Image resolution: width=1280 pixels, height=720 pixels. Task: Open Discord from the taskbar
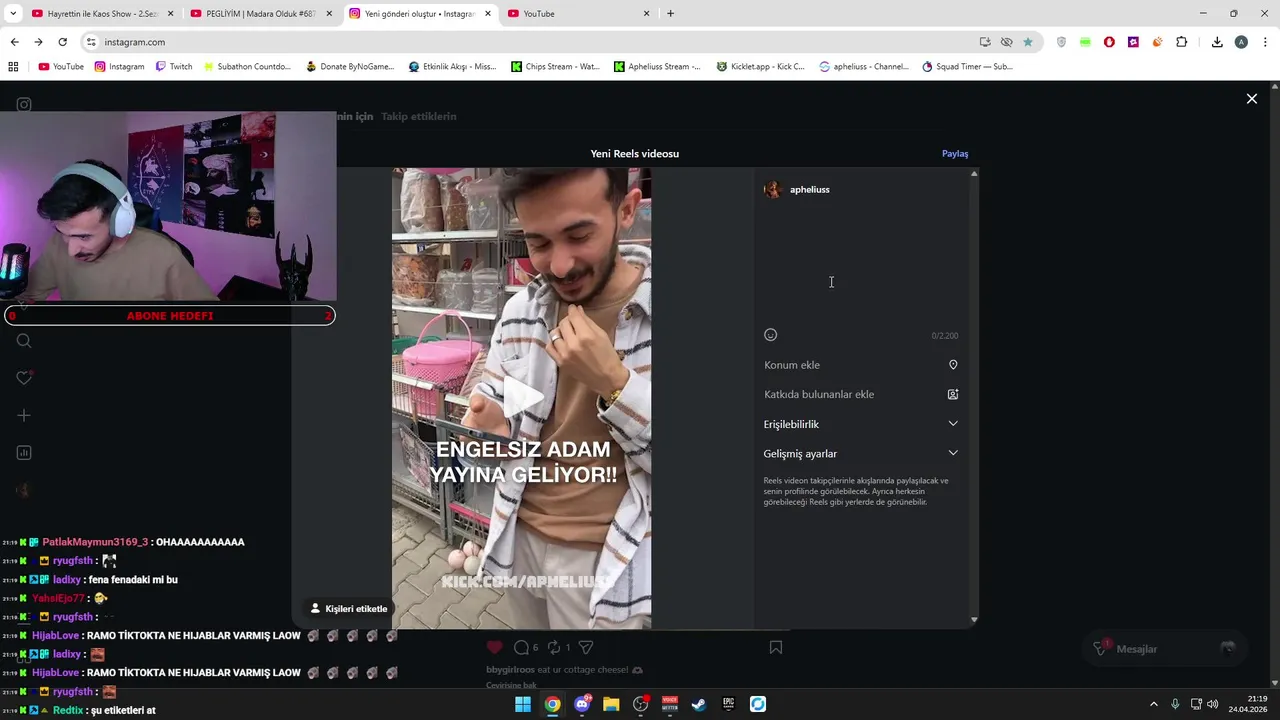[x=582, y=704]
